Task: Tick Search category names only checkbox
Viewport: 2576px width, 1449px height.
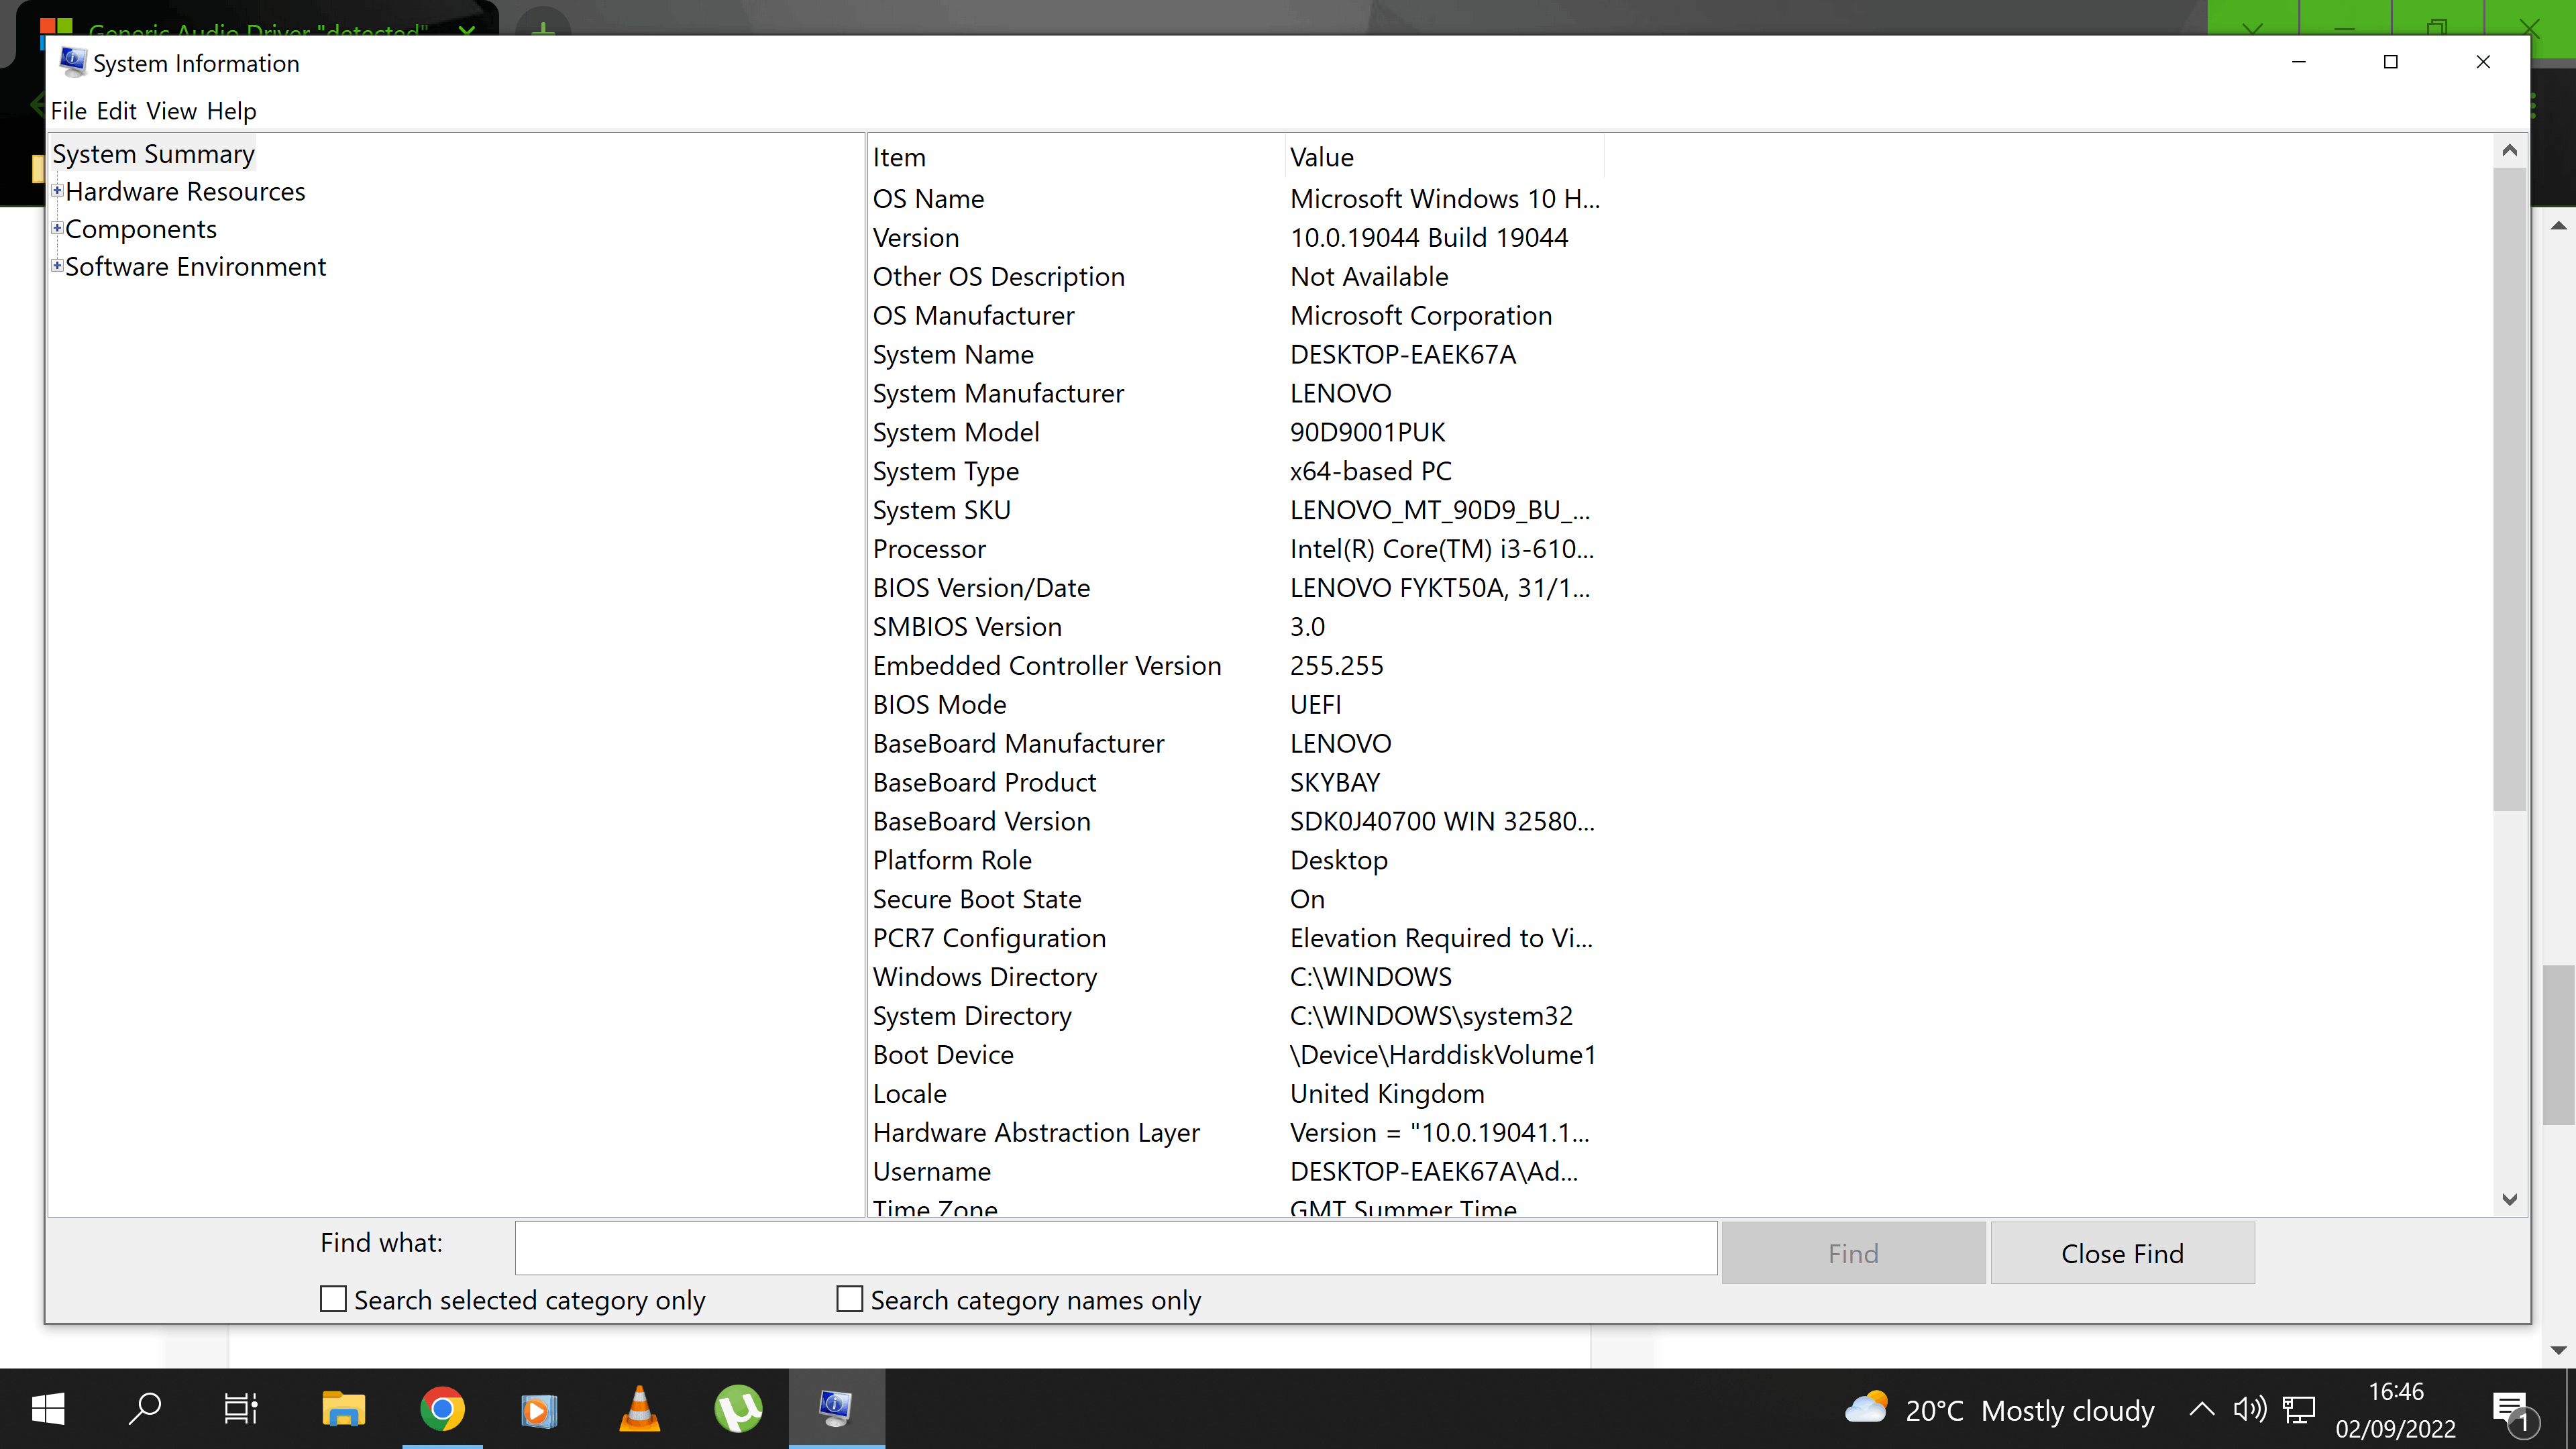Action: point(849,1299)
